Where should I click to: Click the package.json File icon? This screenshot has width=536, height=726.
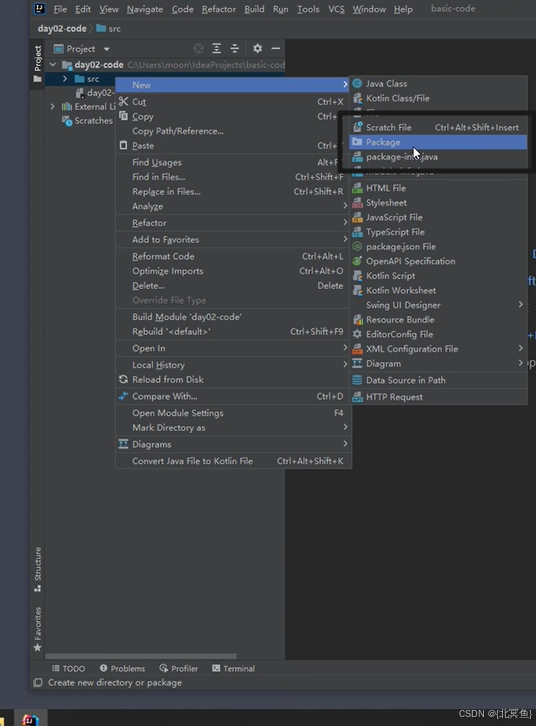(x=357, y=247)
